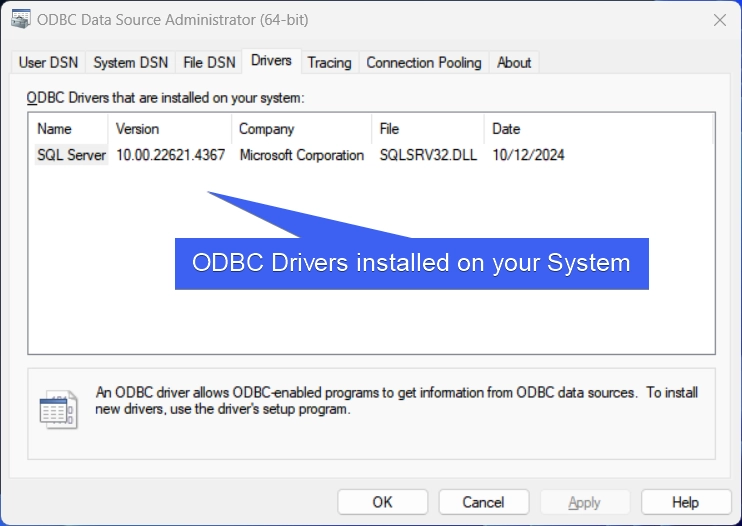Go to the Tracing tab
This screenshot has width=742, height=526.
coord(330,62)
